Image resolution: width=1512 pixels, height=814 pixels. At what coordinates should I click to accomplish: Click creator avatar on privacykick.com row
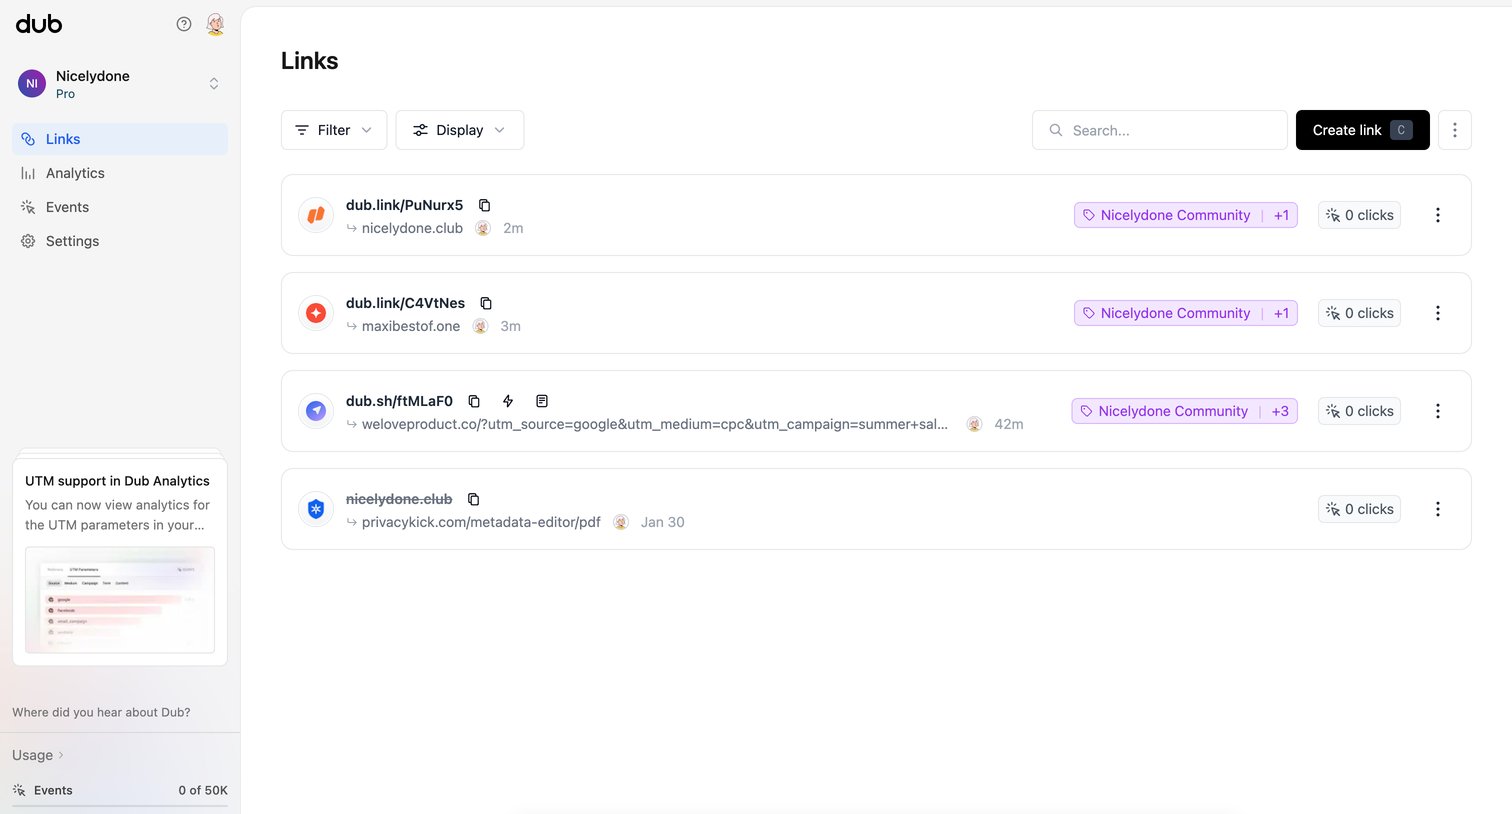621,522
